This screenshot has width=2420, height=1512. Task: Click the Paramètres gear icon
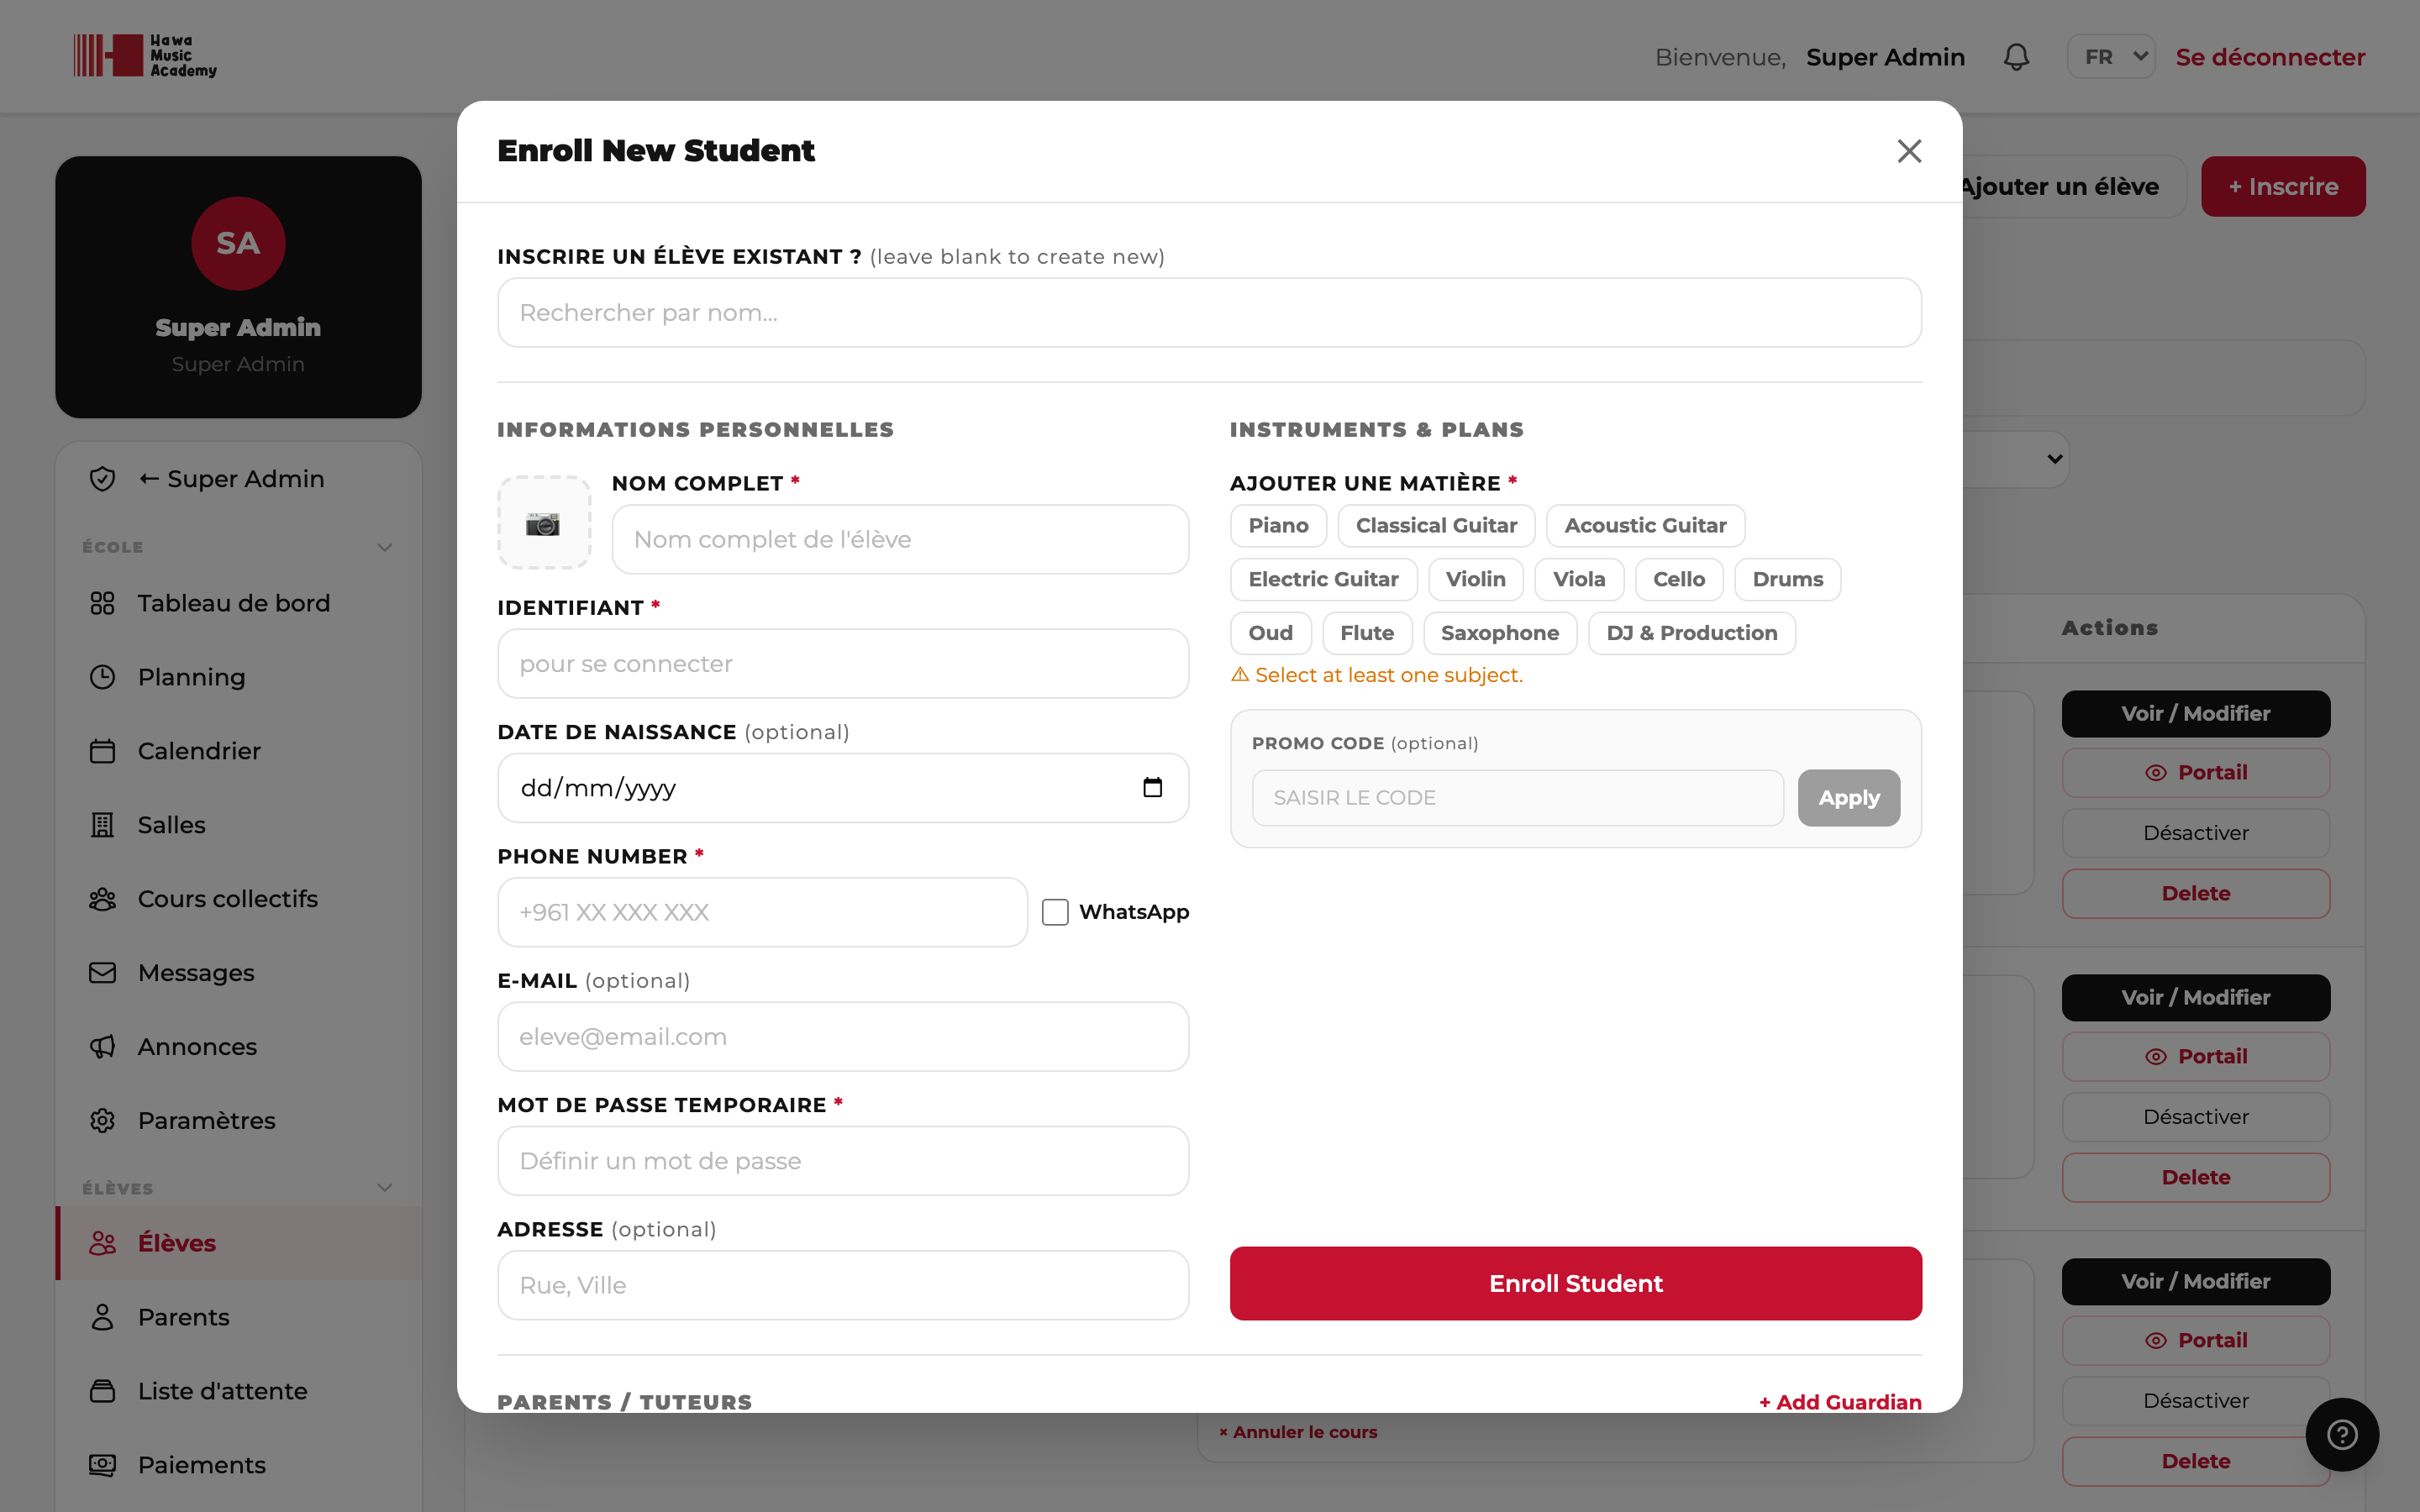tap(103, 1120)
